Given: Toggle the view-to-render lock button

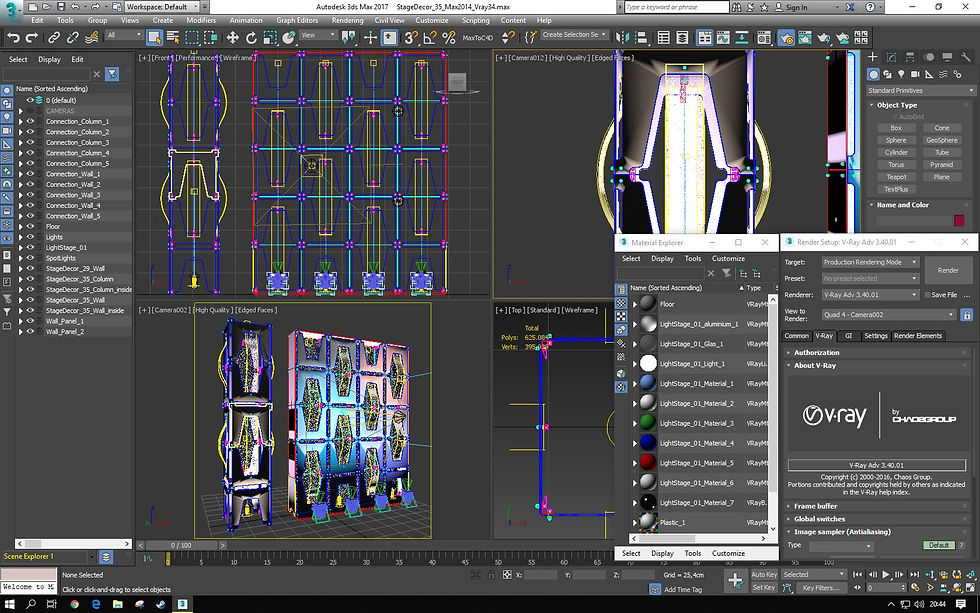Looking at the screenshot, I should point(966,315).
